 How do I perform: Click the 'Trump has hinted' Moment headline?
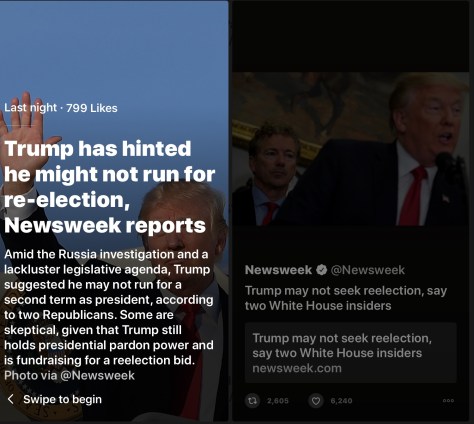coord(109,187)
